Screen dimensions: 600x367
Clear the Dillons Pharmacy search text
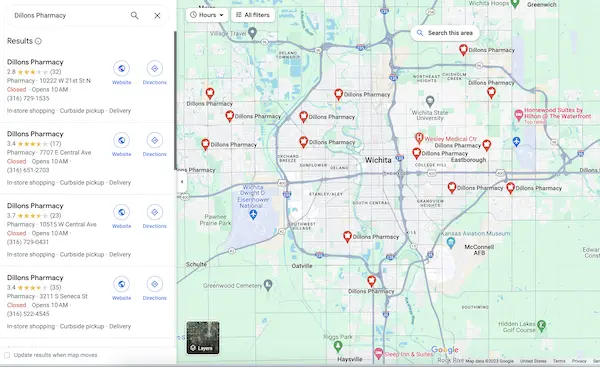[157, 15]
